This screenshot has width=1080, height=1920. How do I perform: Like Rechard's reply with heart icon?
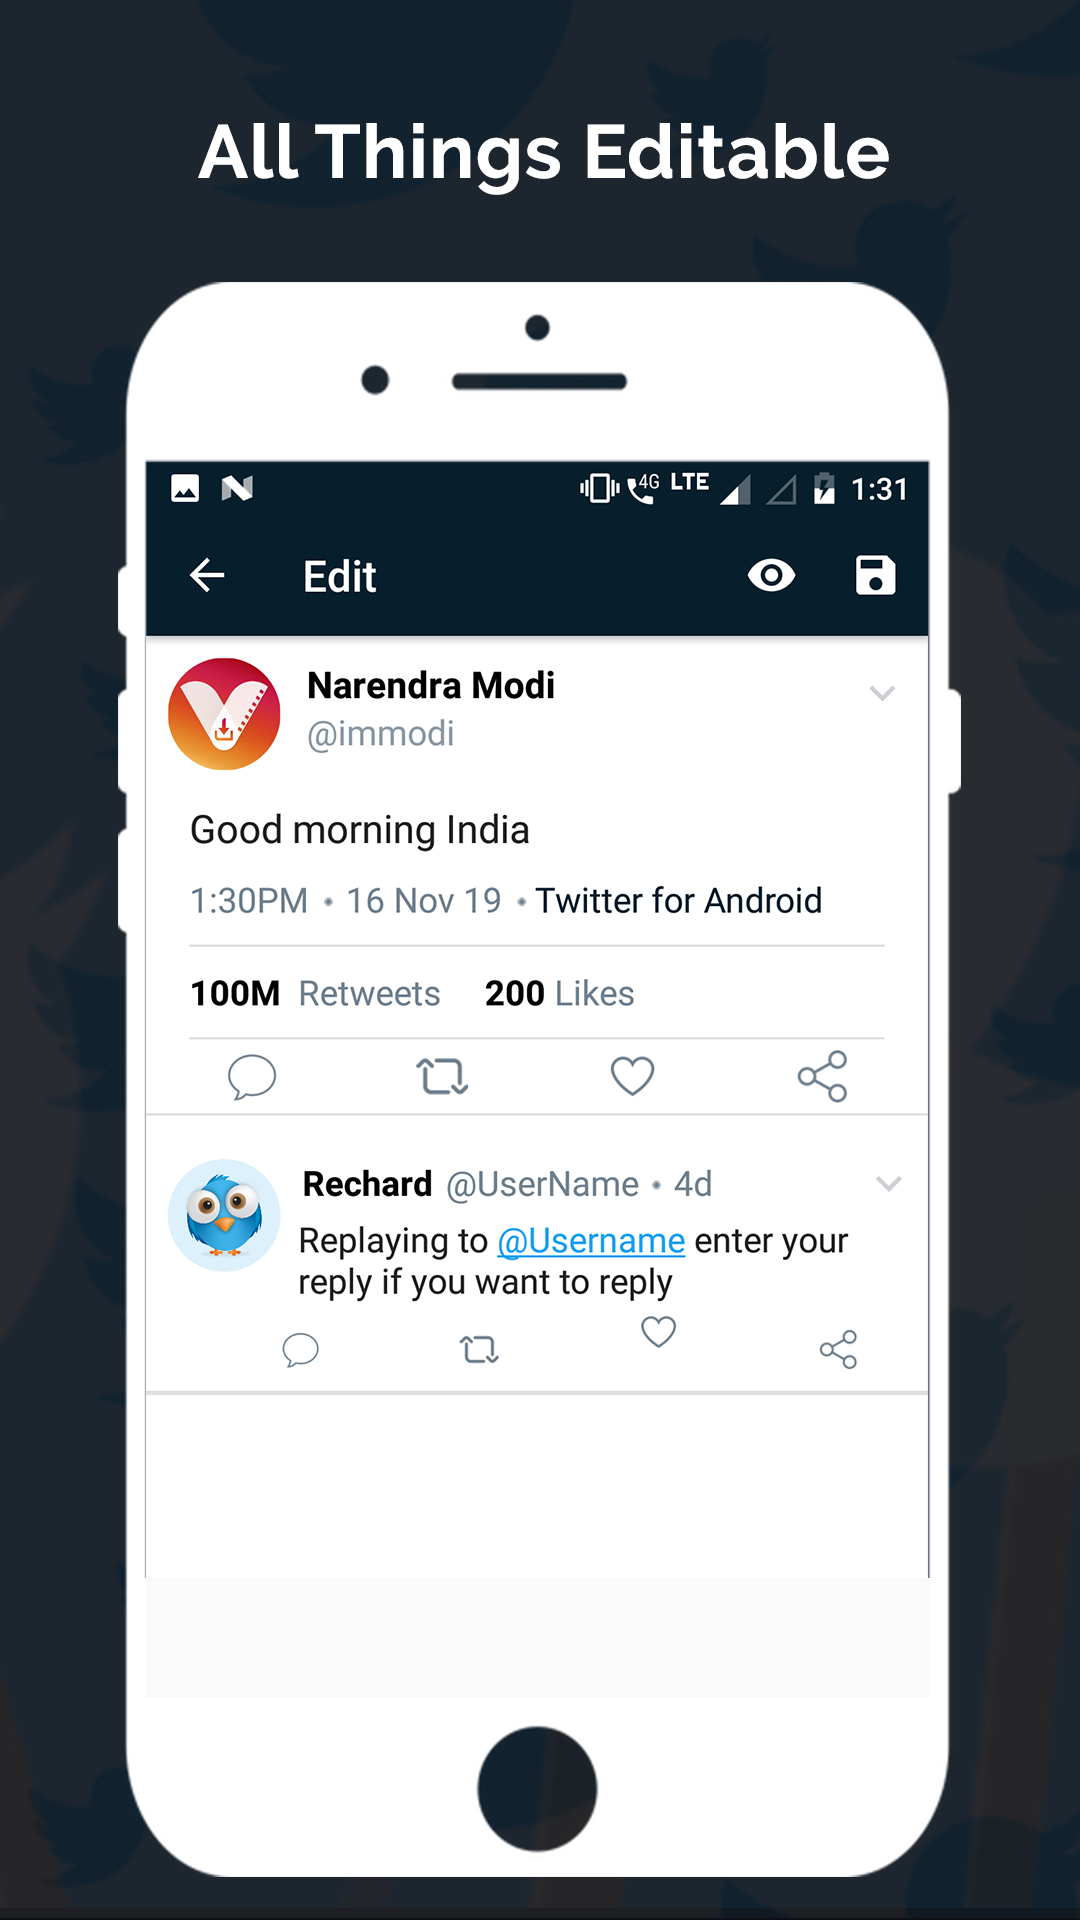pyautogui.click(x=658, y=1332)
